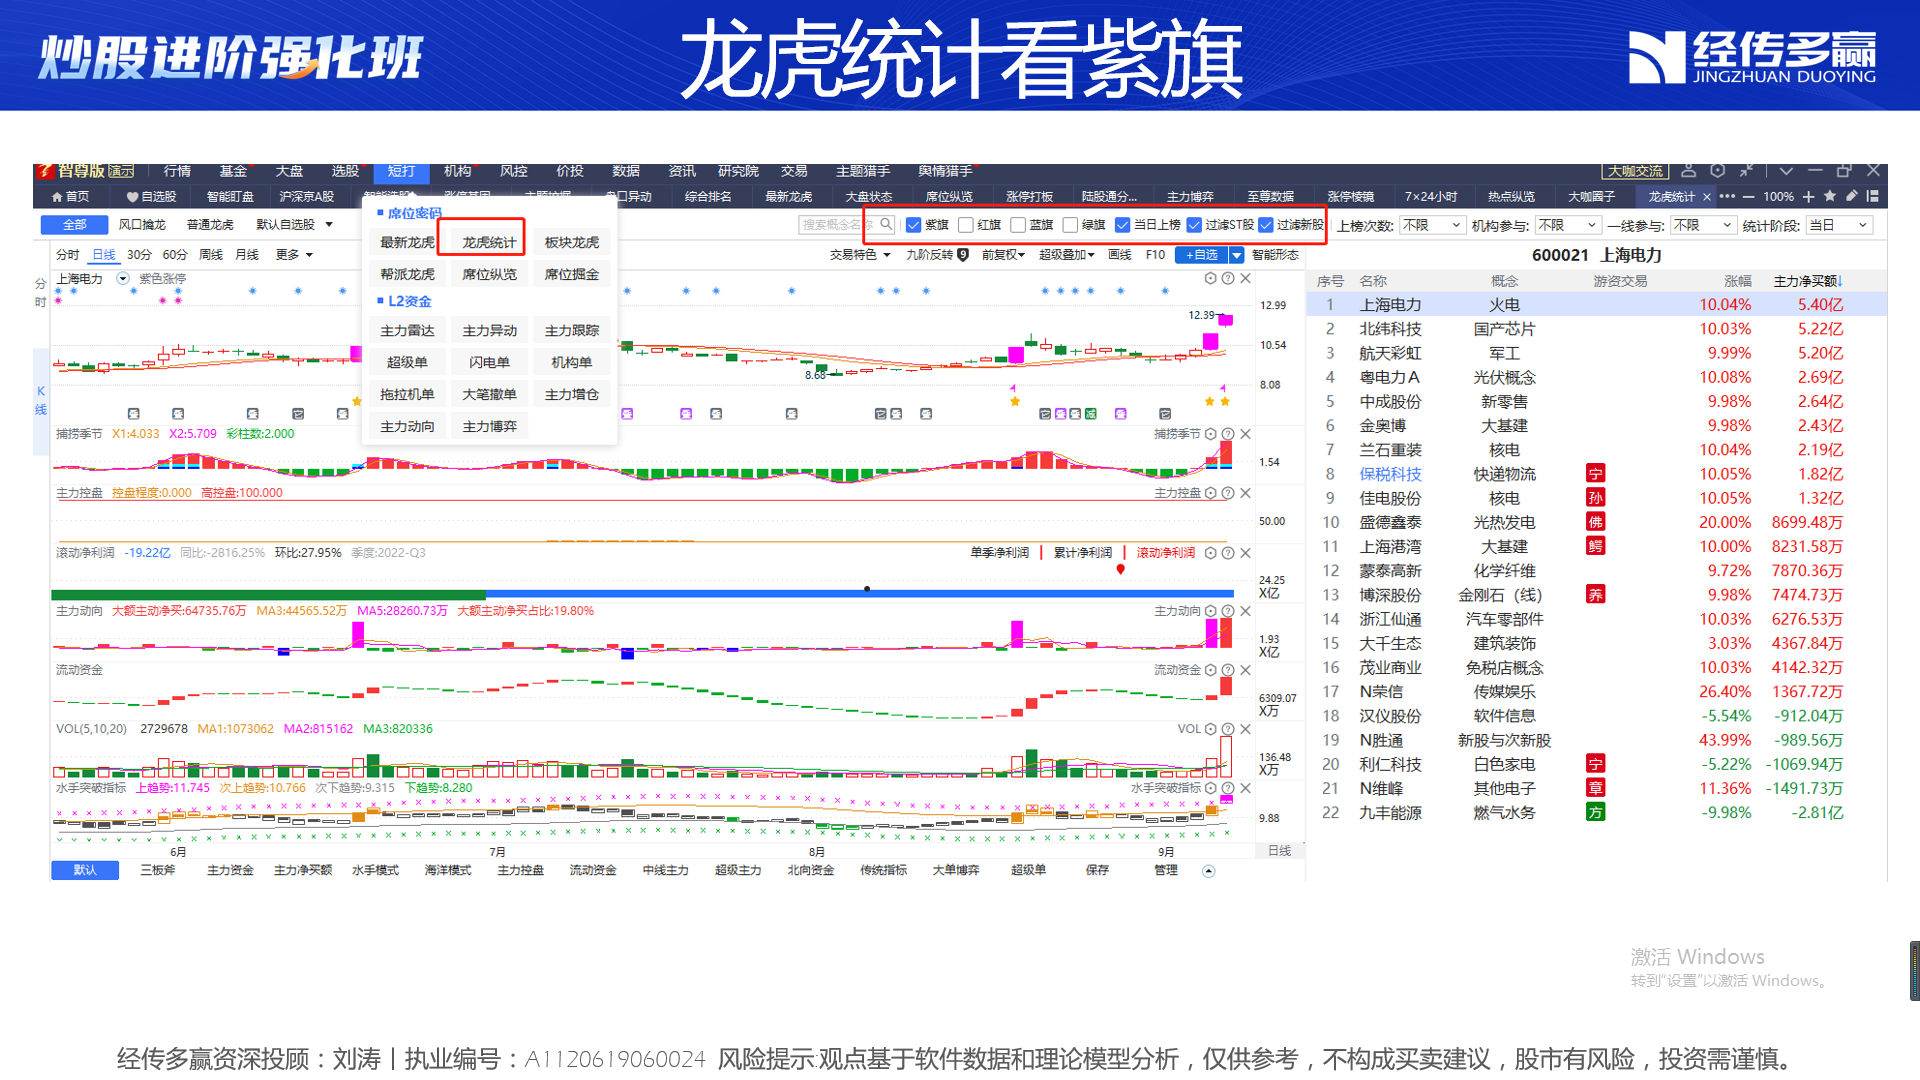Select 龙虎统计 in the 席位密码 menu
The width and height of the screenshot is (1920, 1080).
tap(489, 242)
